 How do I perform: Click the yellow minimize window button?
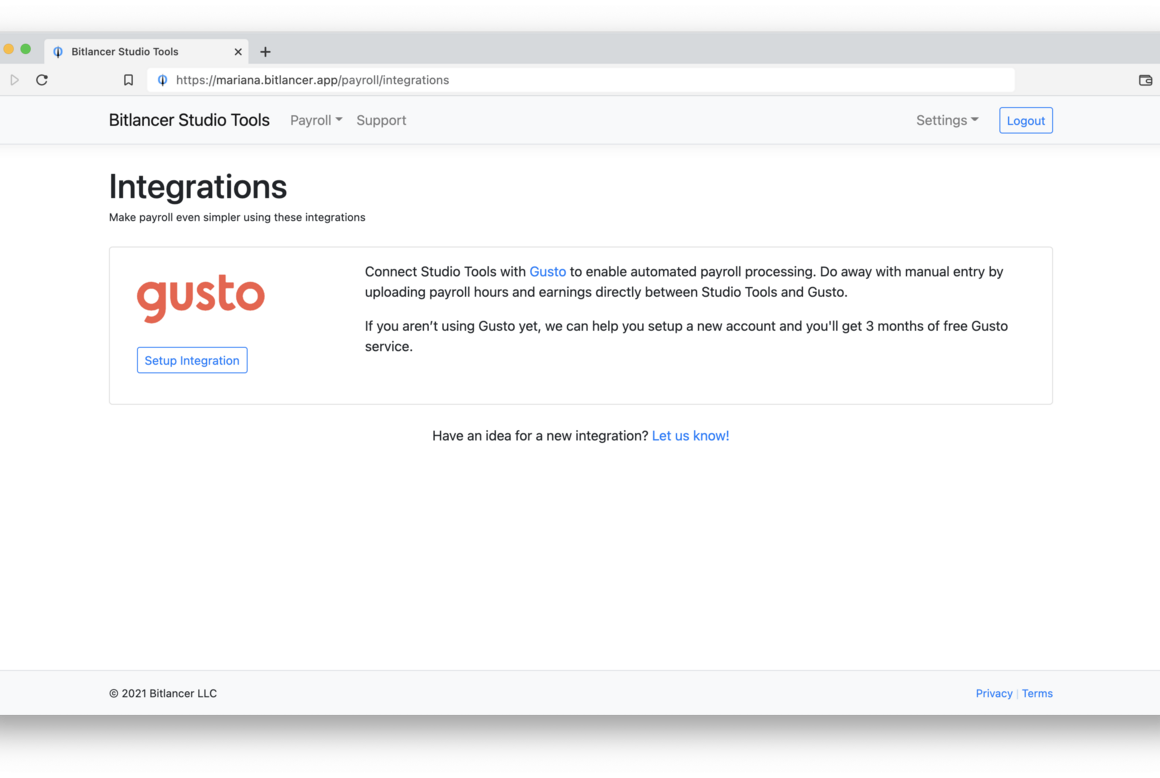[8, 49]
